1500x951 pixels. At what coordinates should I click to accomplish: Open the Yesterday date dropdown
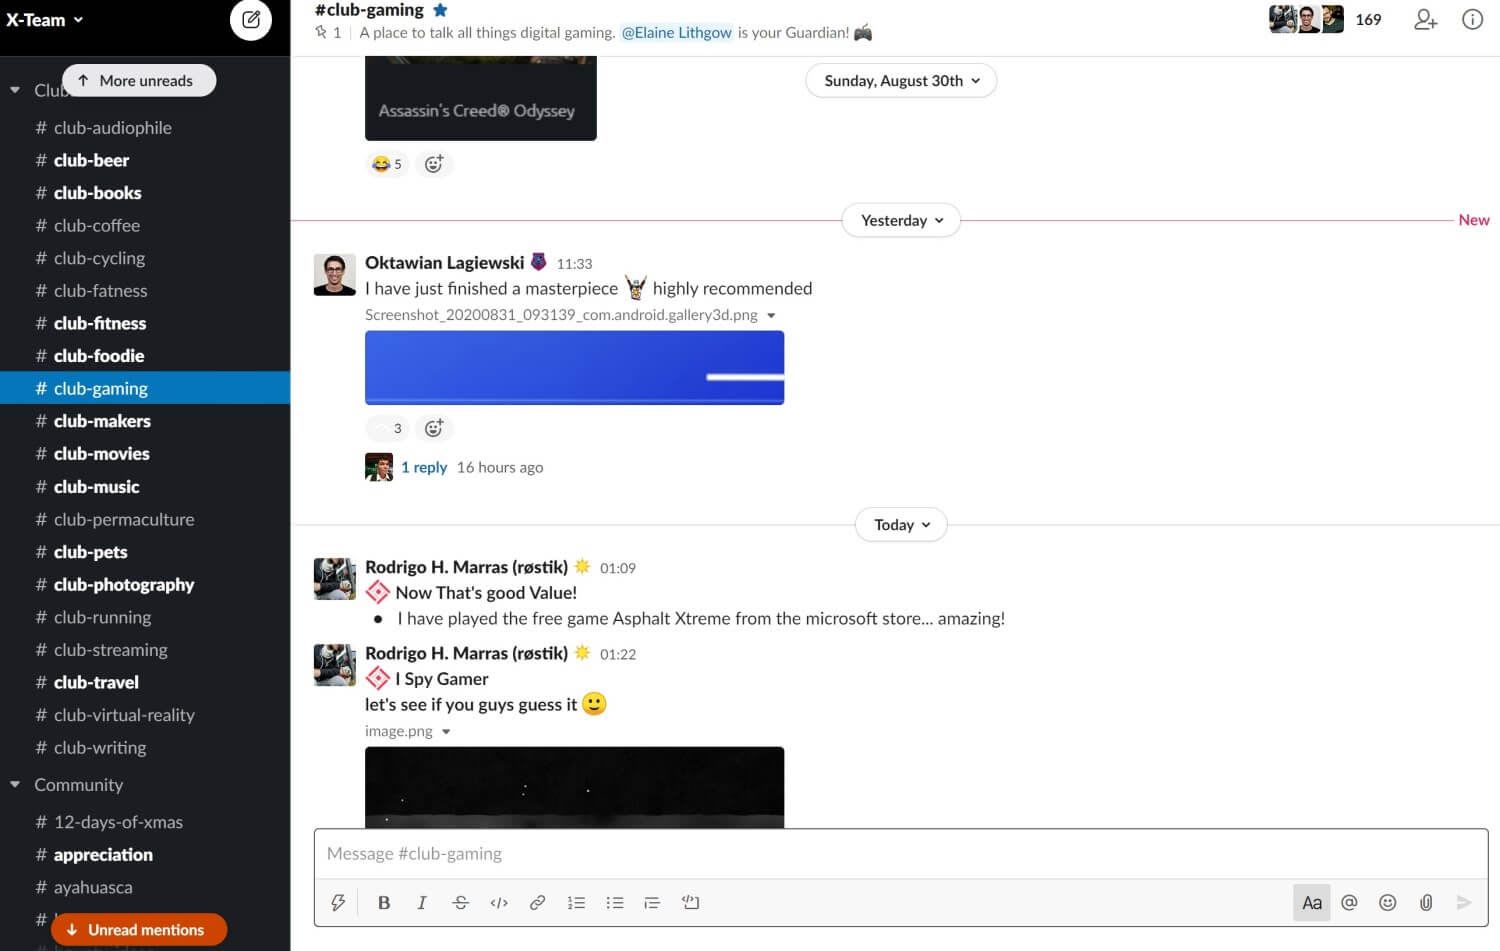(901, 220)
